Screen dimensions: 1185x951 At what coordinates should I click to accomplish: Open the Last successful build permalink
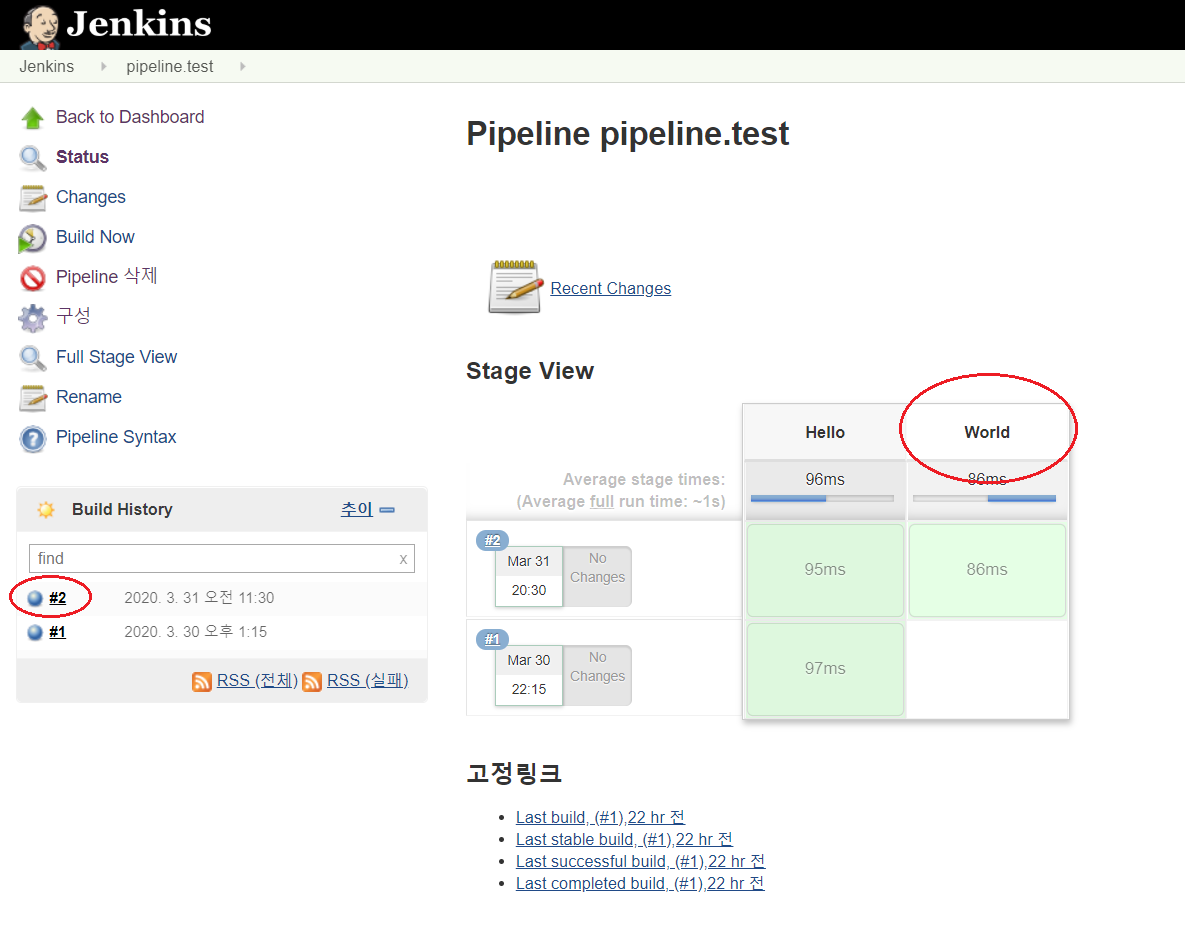coord(640,862)
